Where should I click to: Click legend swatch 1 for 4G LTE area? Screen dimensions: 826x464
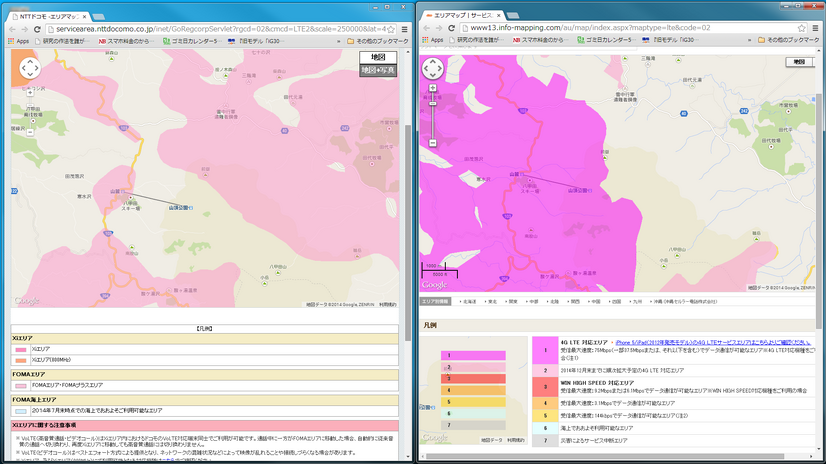(x=545, y=350)
